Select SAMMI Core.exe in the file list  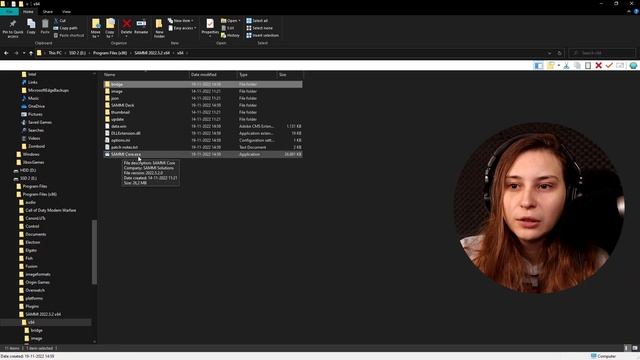[203, 154]
